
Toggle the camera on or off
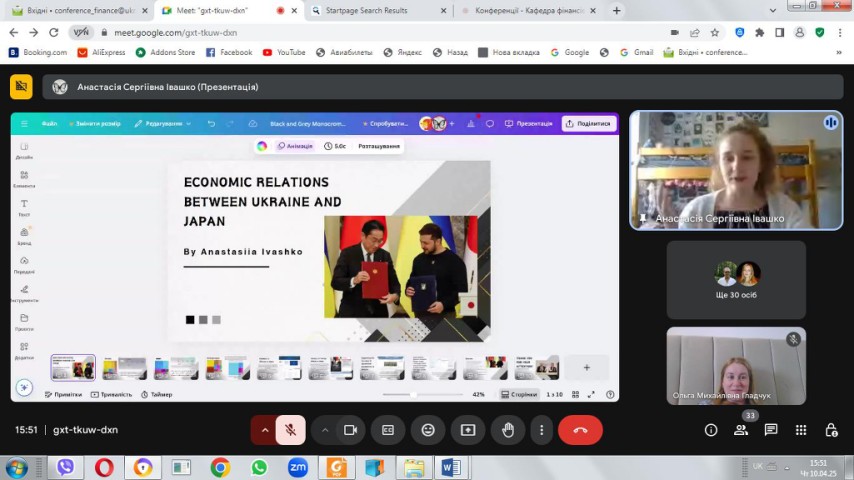pos(350,430)
